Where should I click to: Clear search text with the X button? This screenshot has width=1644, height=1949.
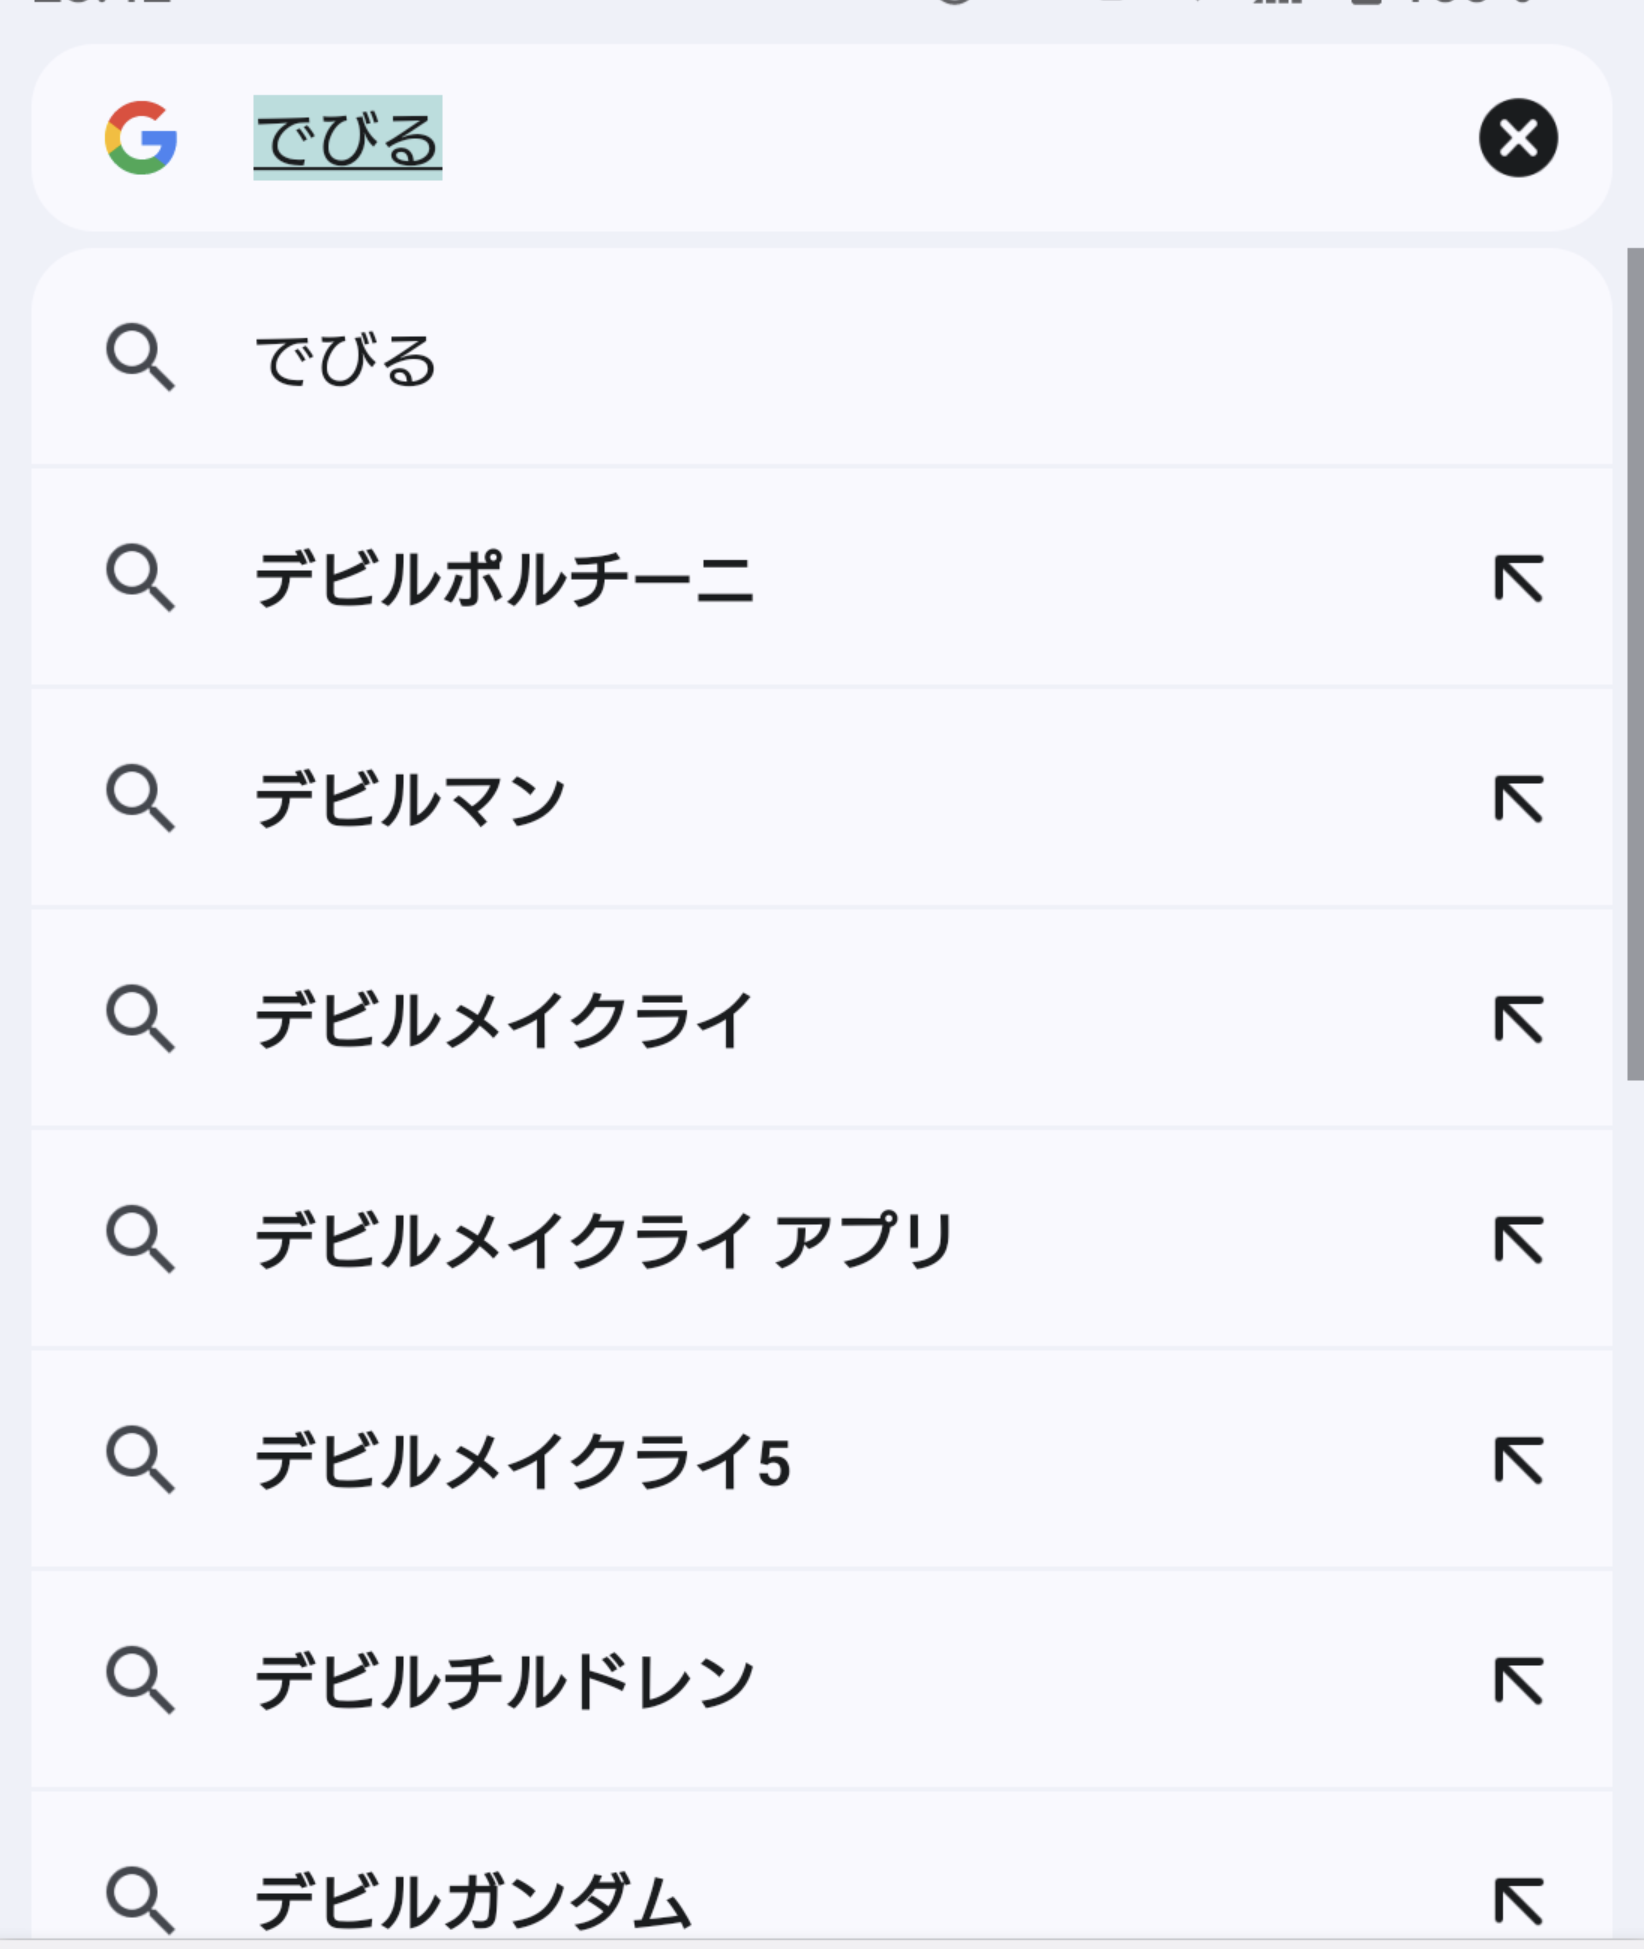(x=1518, y=138)
